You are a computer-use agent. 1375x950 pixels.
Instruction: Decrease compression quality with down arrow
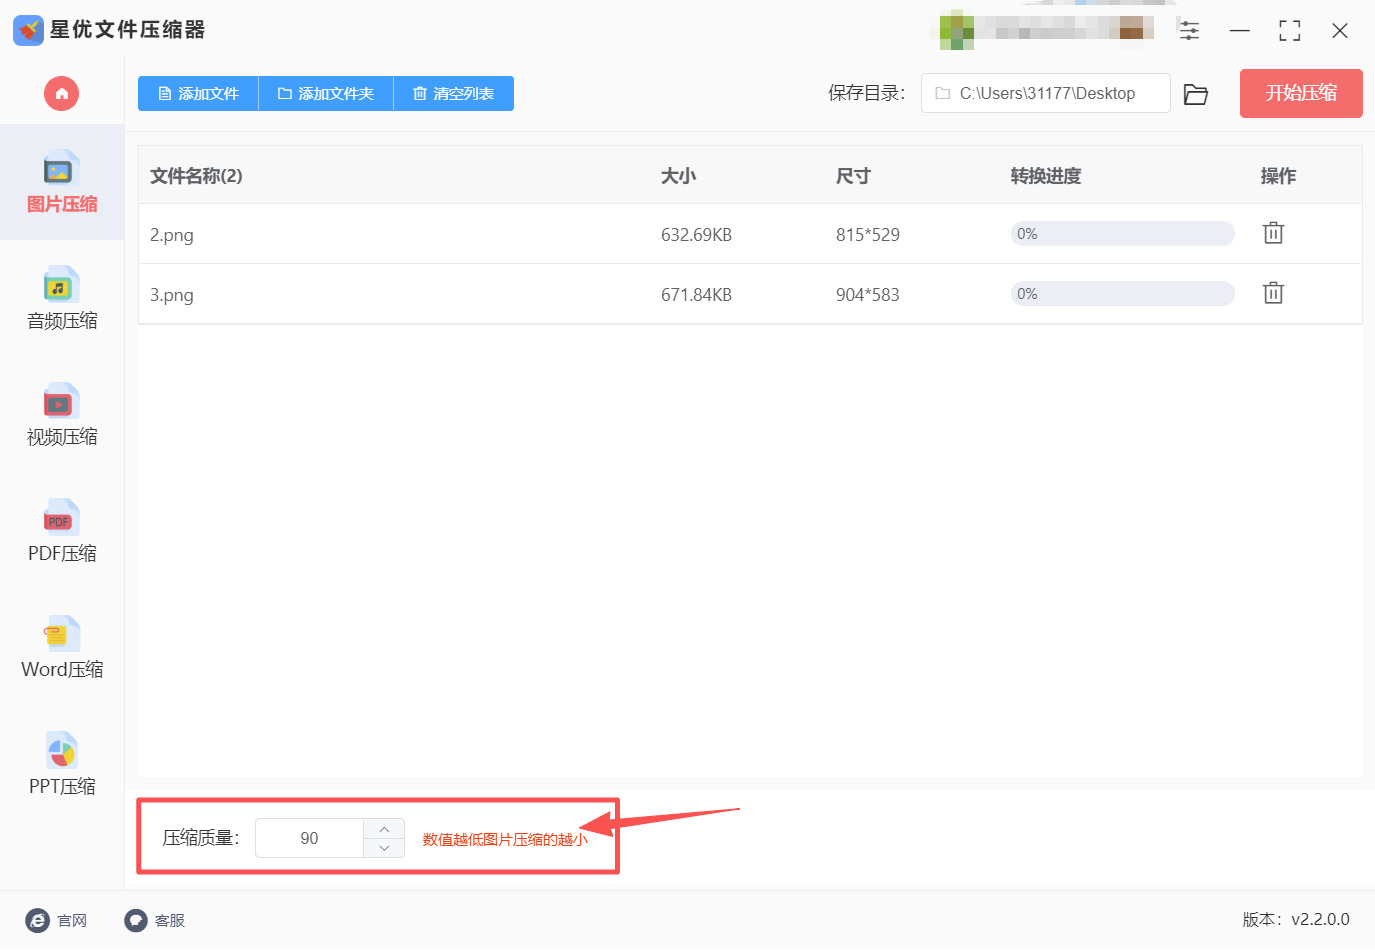pyautogui.click(x=384, y=848)
